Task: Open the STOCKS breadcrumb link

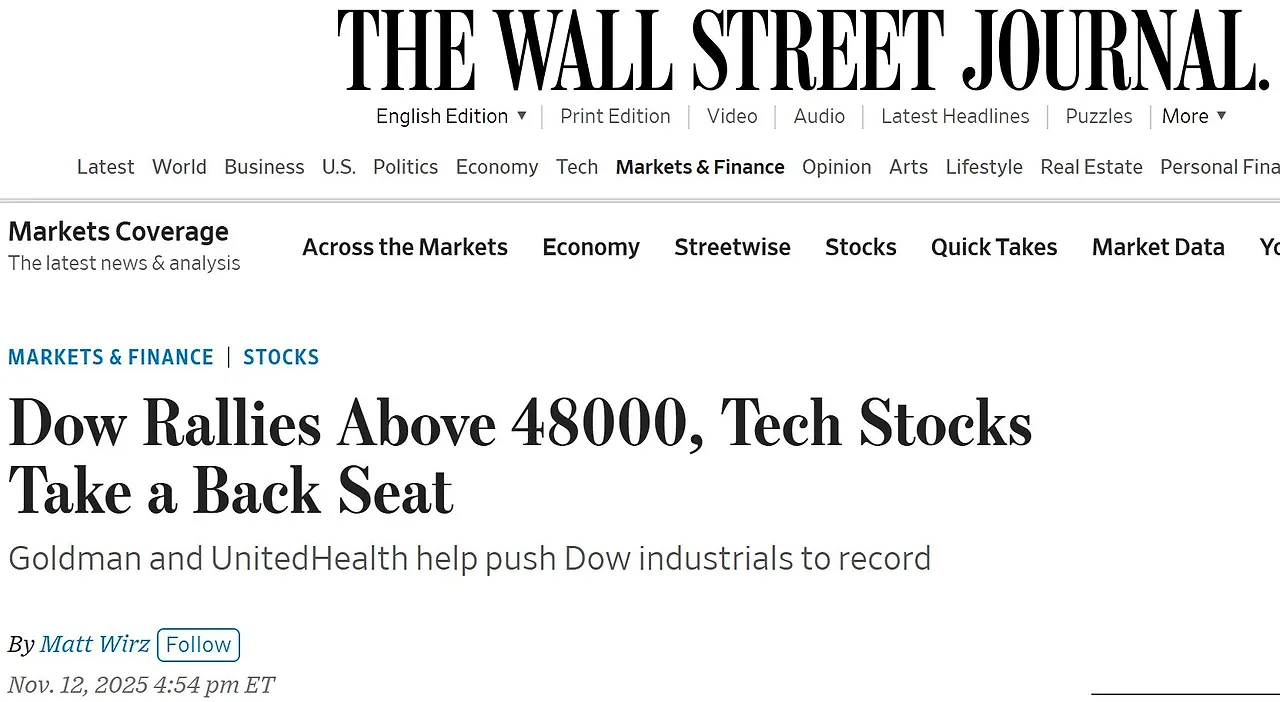Action: pyautogui.click(x=281, y=357)
